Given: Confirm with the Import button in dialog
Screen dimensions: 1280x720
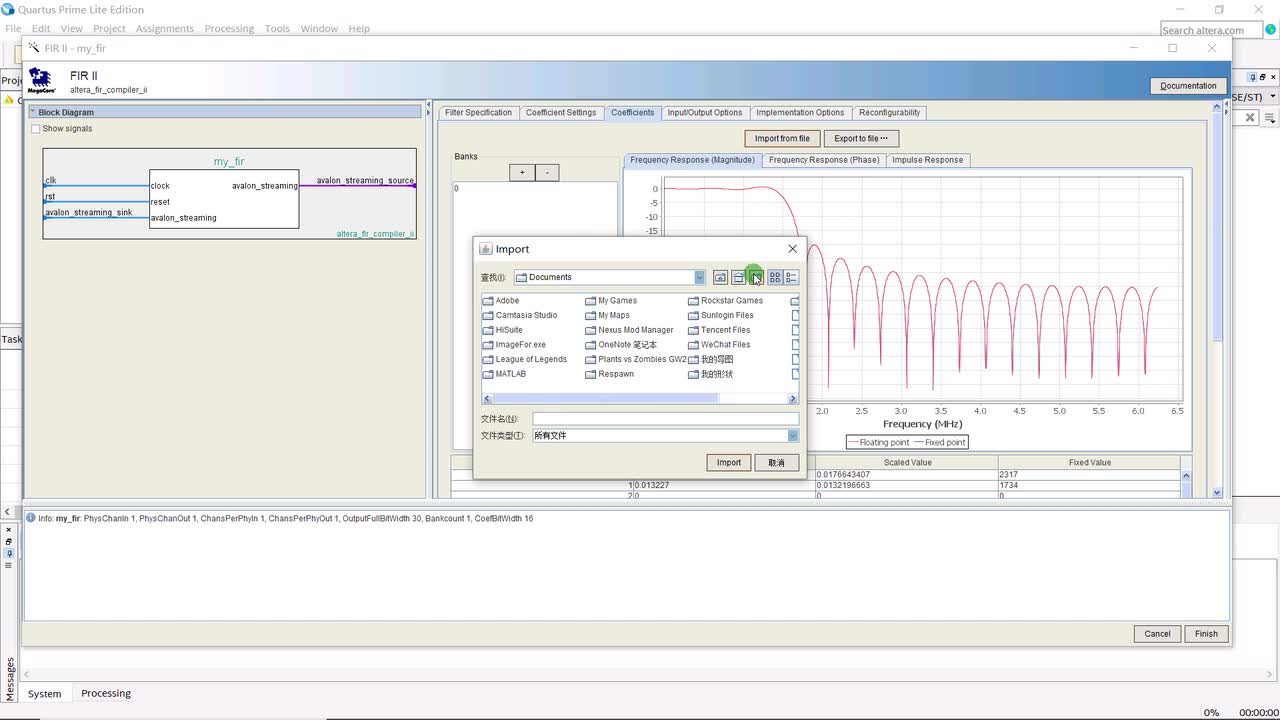Looking at the screenshot, I should pos(729,462).
